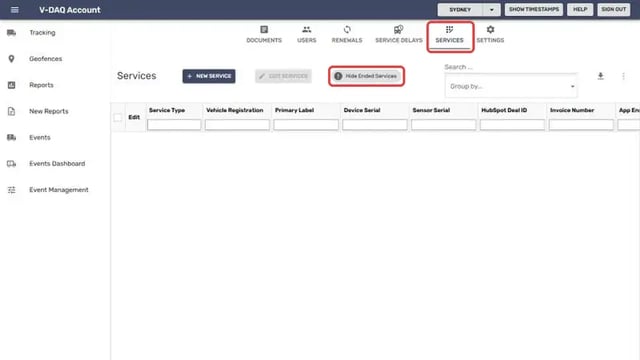Open the vertical three-dot options menu

click(623, 76)
